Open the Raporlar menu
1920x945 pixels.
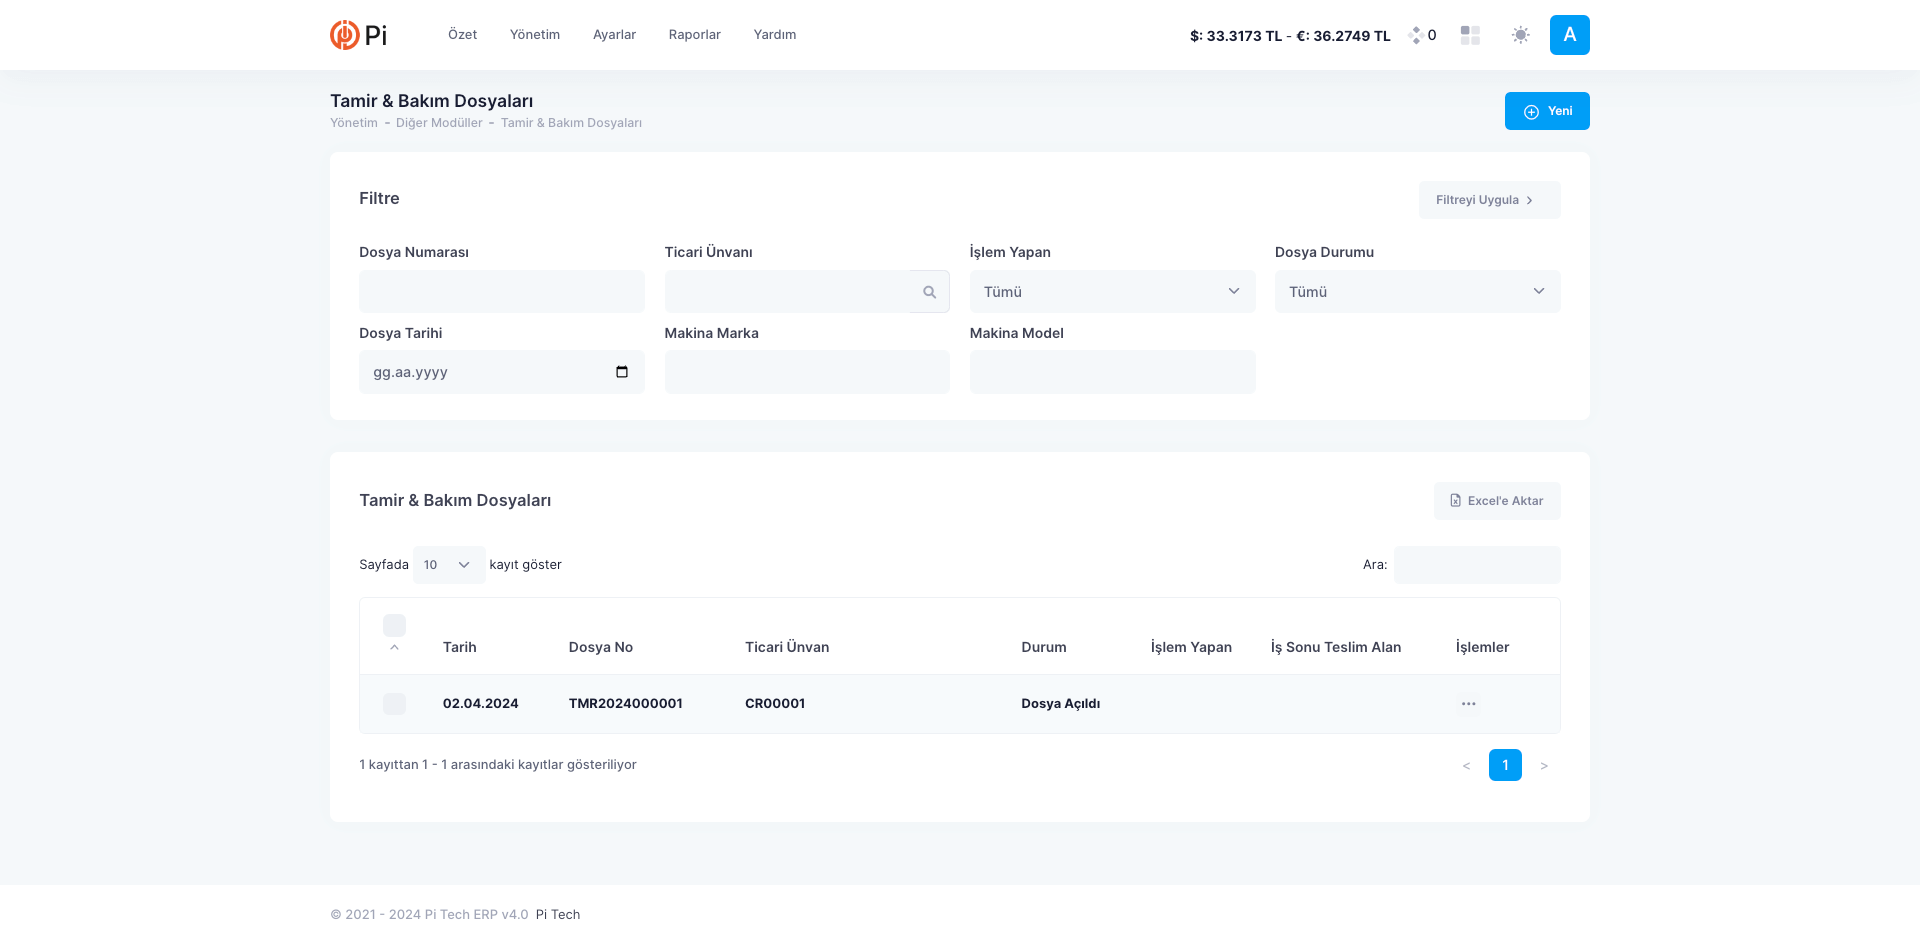click(694, 35)
